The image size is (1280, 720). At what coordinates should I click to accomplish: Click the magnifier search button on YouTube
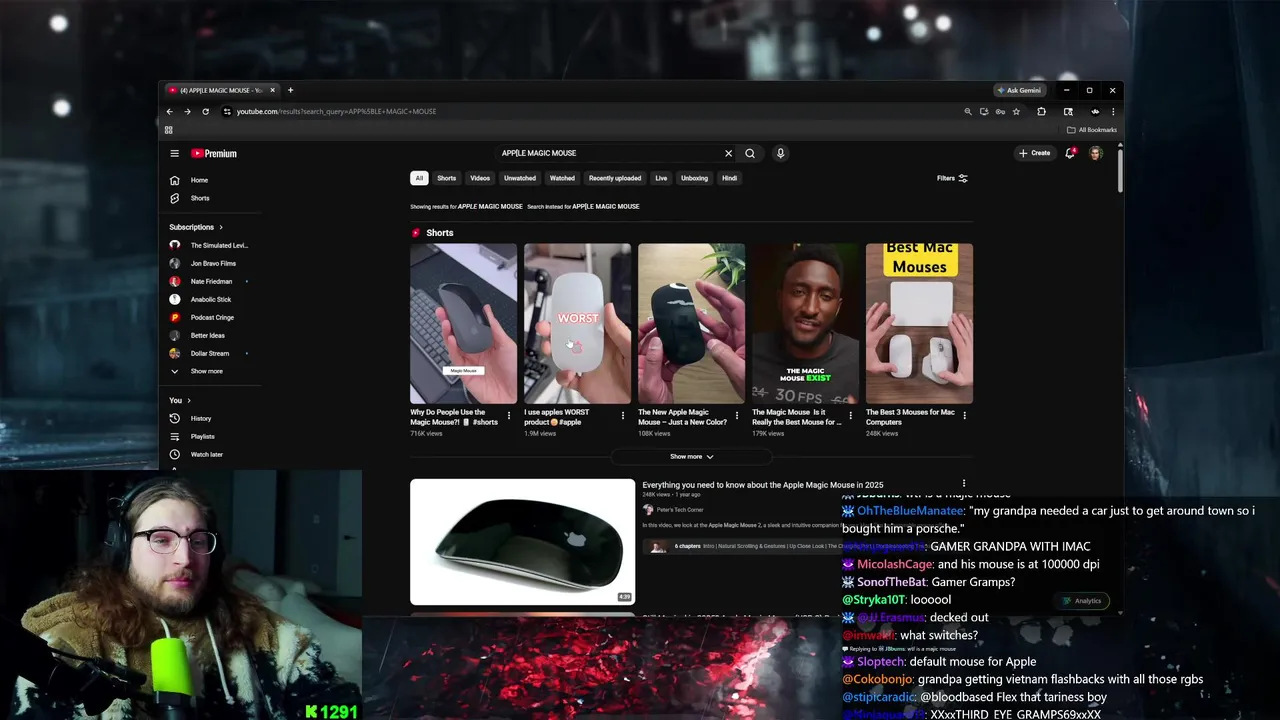(x=750, y=153)
